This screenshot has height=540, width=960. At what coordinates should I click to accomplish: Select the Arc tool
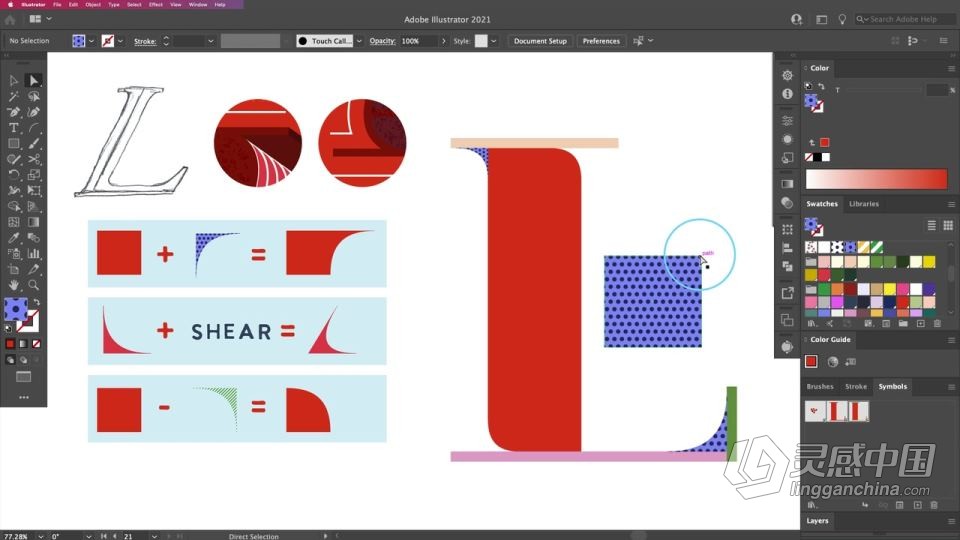tap(33, 128)
